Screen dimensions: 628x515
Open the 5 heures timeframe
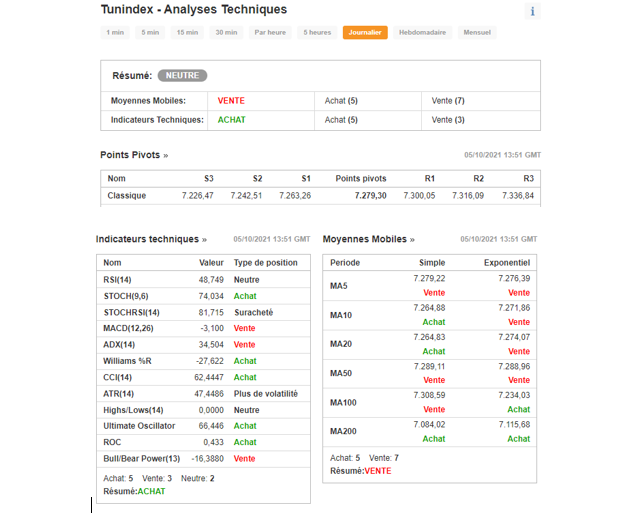click(317, 32)
